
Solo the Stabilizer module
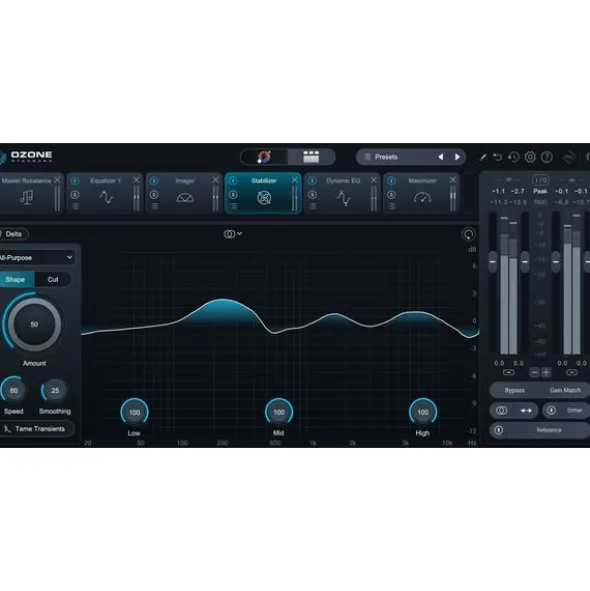click(x=233, y=195)
